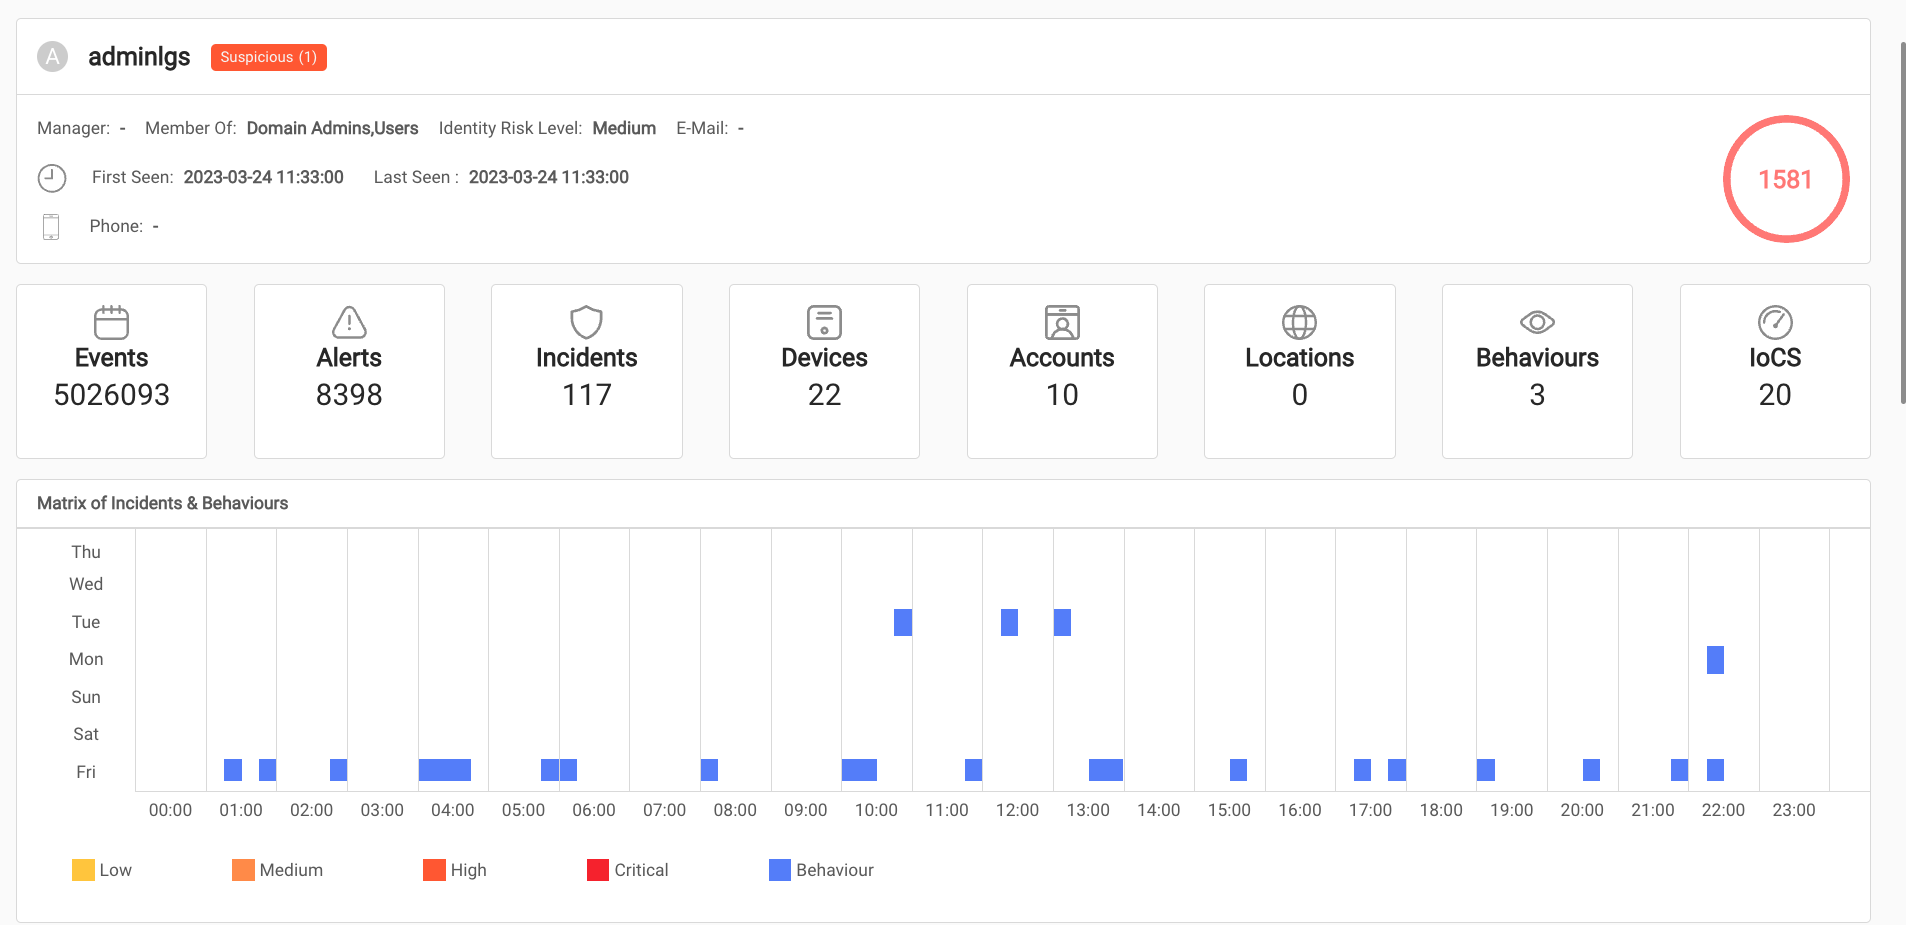Viewport: 1906px width, 925px height.
Task: Click the Tue row label in matrix
Action: 86,622
